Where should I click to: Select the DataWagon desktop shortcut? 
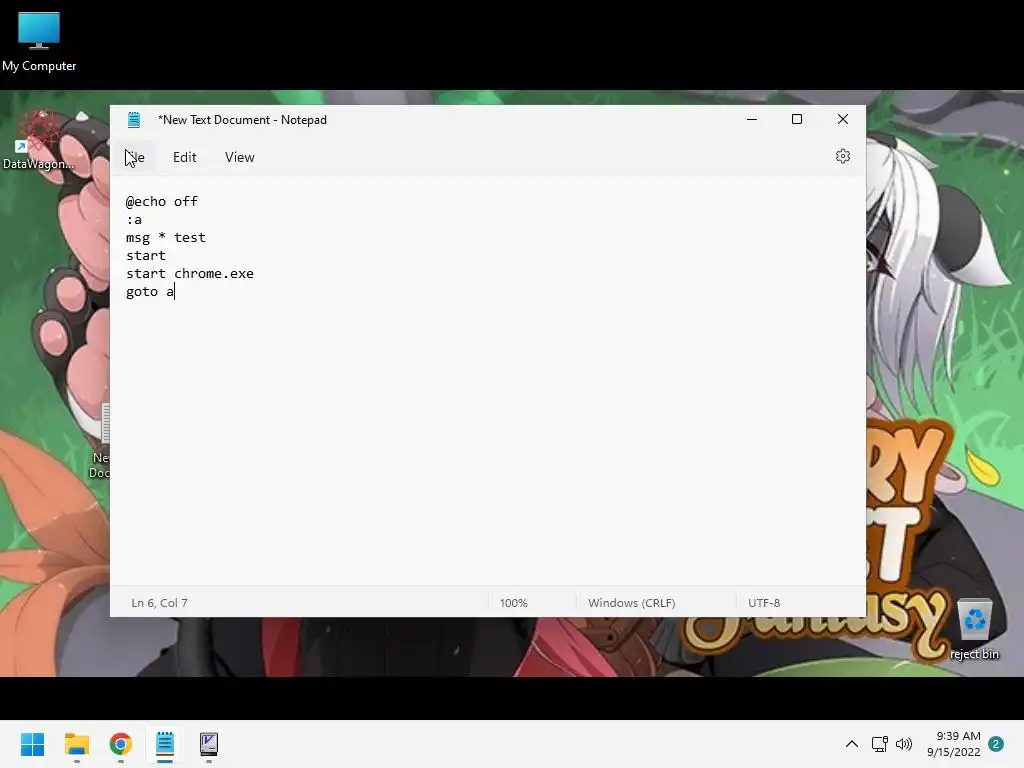(x=40, y=140)
